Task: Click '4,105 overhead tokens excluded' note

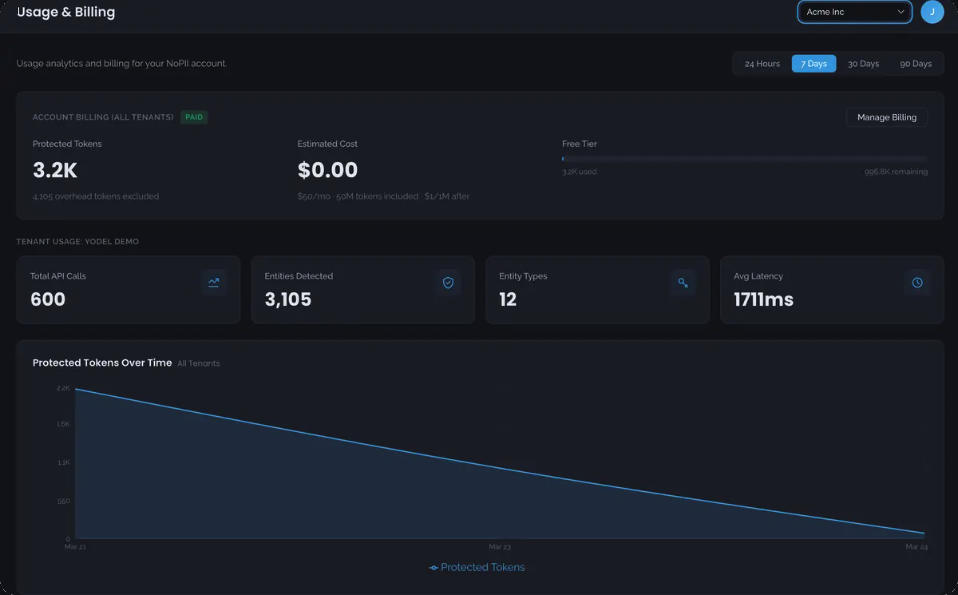Action: [x=96, y=196]
